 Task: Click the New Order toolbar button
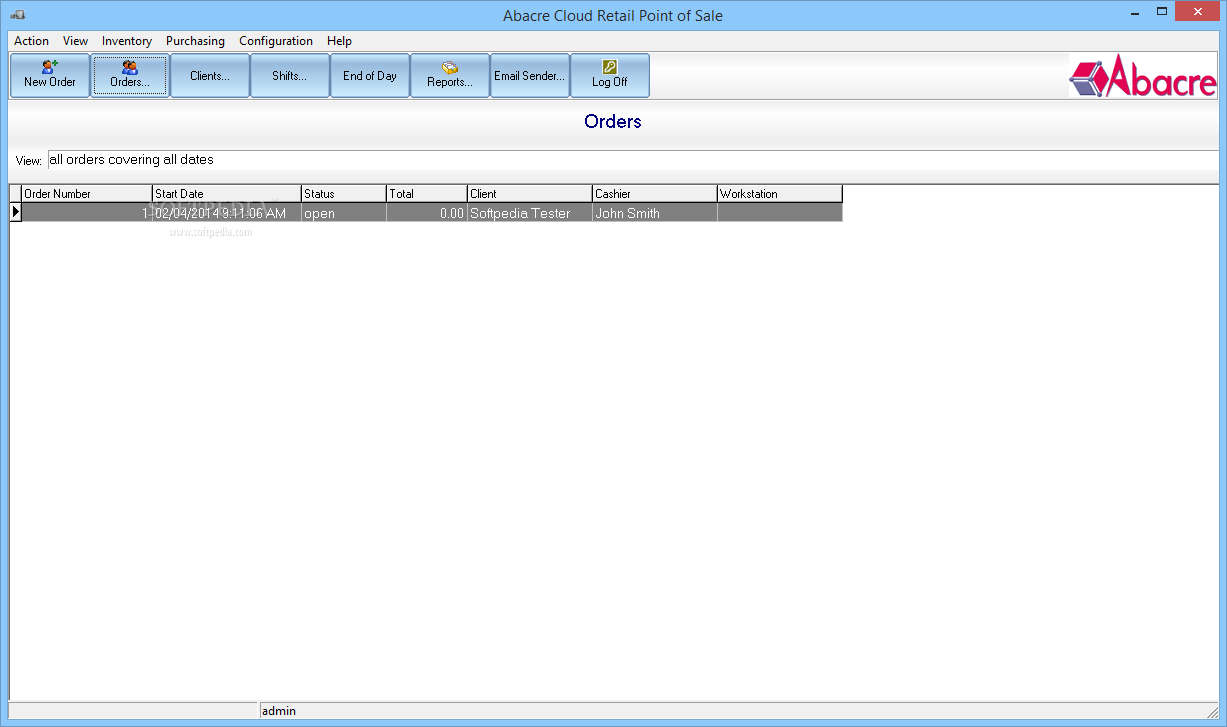click(50, 75)
